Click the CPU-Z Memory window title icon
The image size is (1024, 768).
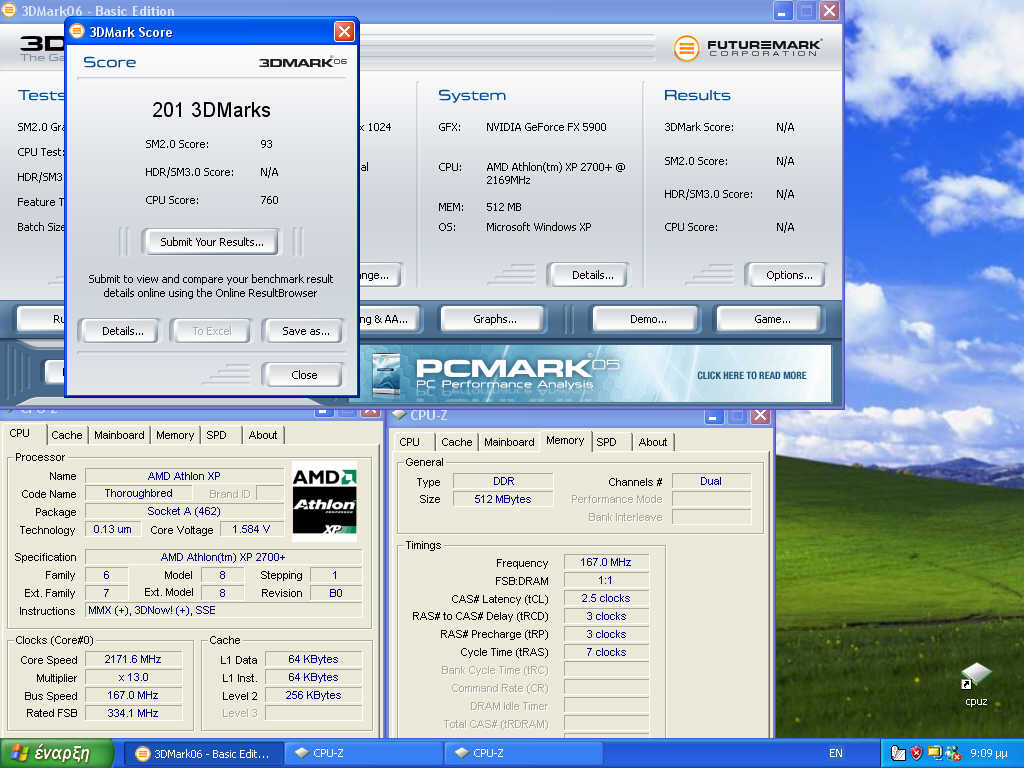399,415
